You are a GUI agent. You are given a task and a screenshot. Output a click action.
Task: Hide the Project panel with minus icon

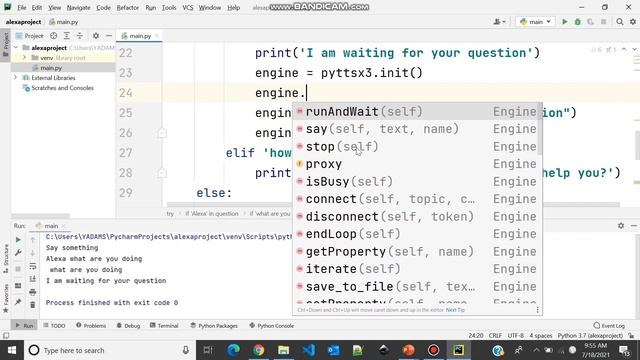click(x=109, y=36)
